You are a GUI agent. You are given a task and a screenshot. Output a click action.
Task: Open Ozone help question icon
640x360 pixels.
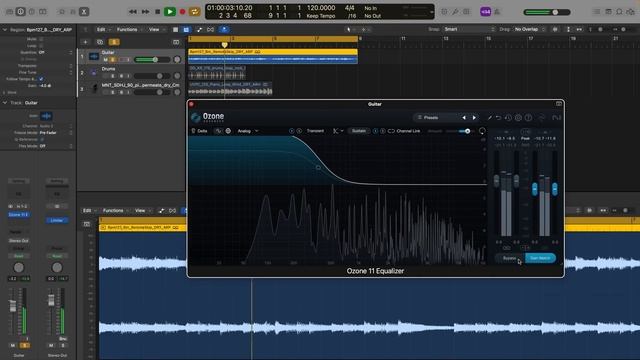528,118
